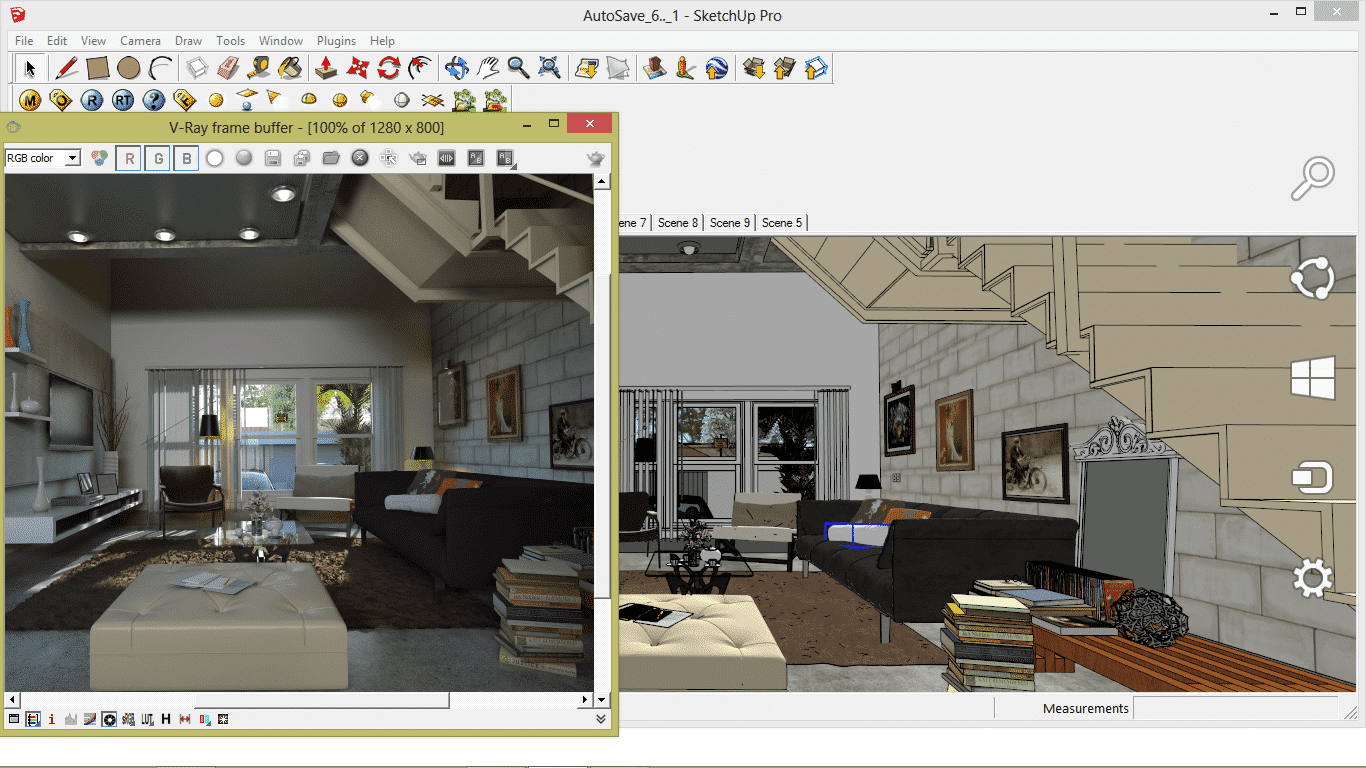
Task: Open the V-Ray Material Editor 'M' icon
Action: click(30, 100)
